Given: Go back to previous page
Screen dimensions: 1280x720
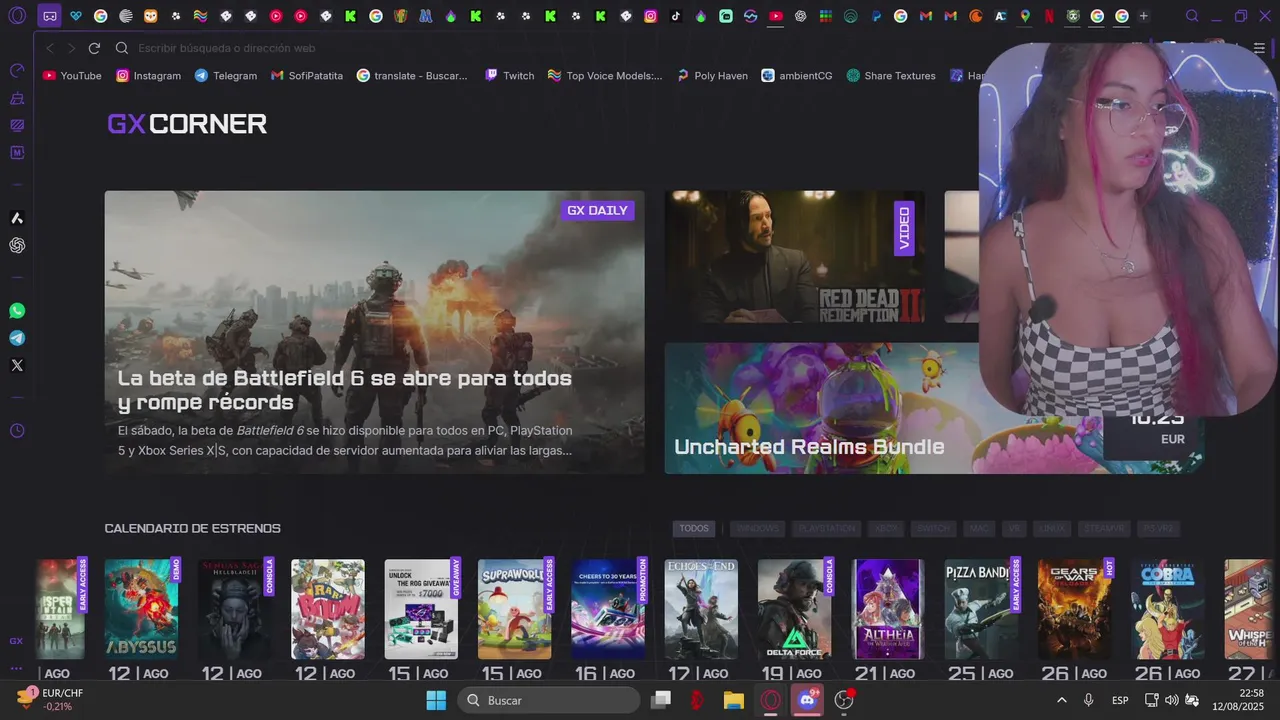Looking at the screenshot, I should (x=50, y=48).
